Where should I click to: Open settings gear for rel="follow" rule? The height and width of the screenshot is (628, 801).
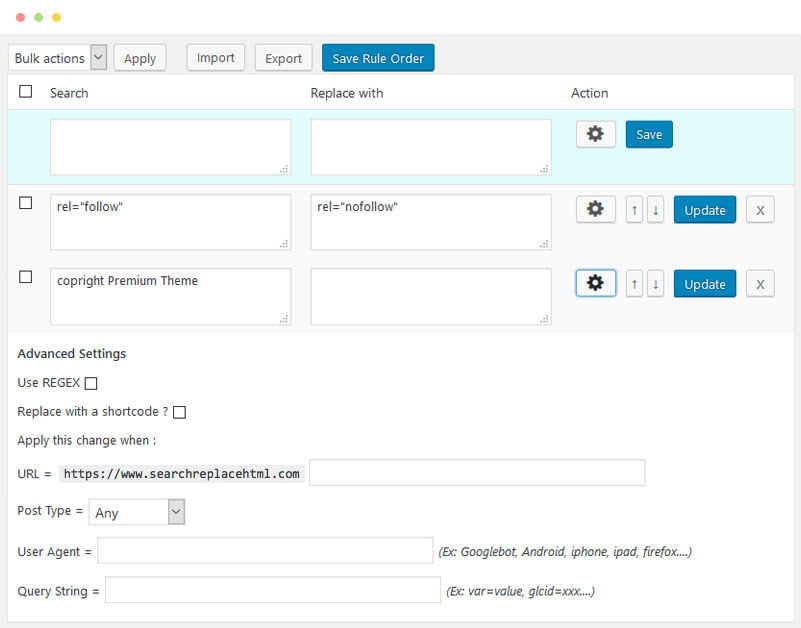595,209
